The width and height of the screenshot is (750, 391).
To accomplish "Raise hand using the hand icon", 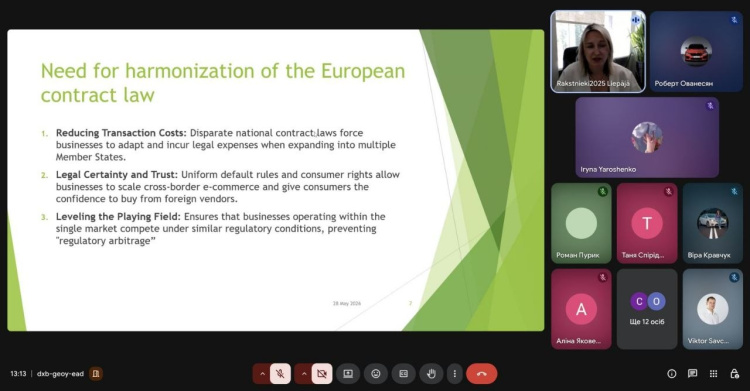I will [431, 374].
